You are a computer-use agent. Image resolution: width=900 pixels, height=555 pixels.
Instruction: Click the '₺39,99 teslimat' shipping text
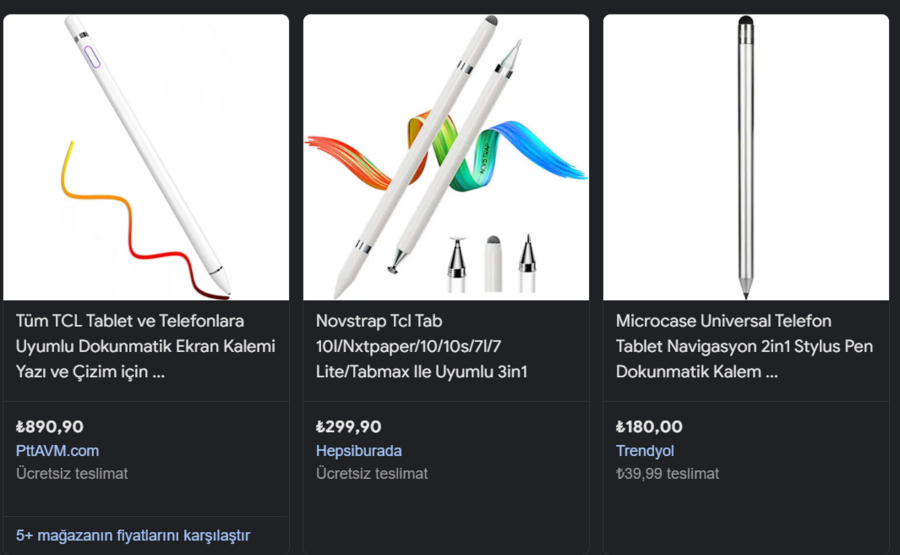667,473
